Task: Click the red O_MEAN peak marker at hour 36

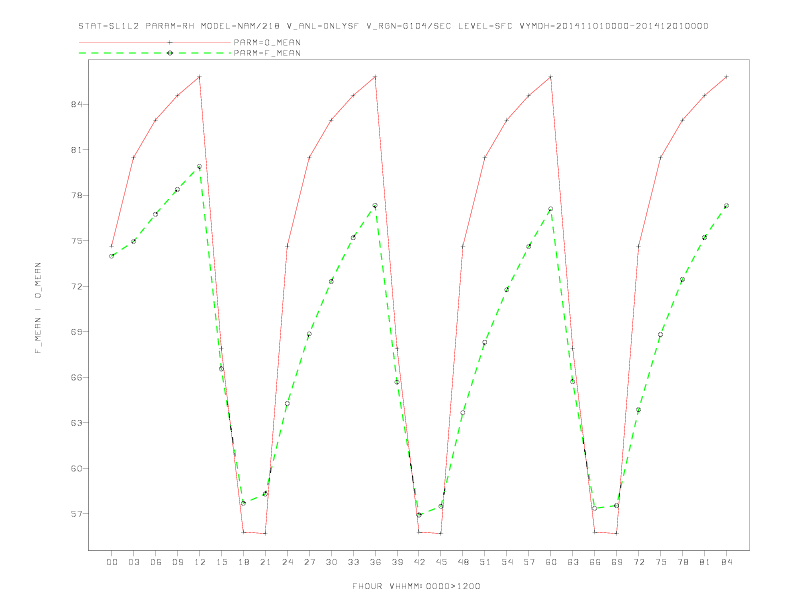Action: [x=375, y=77]
